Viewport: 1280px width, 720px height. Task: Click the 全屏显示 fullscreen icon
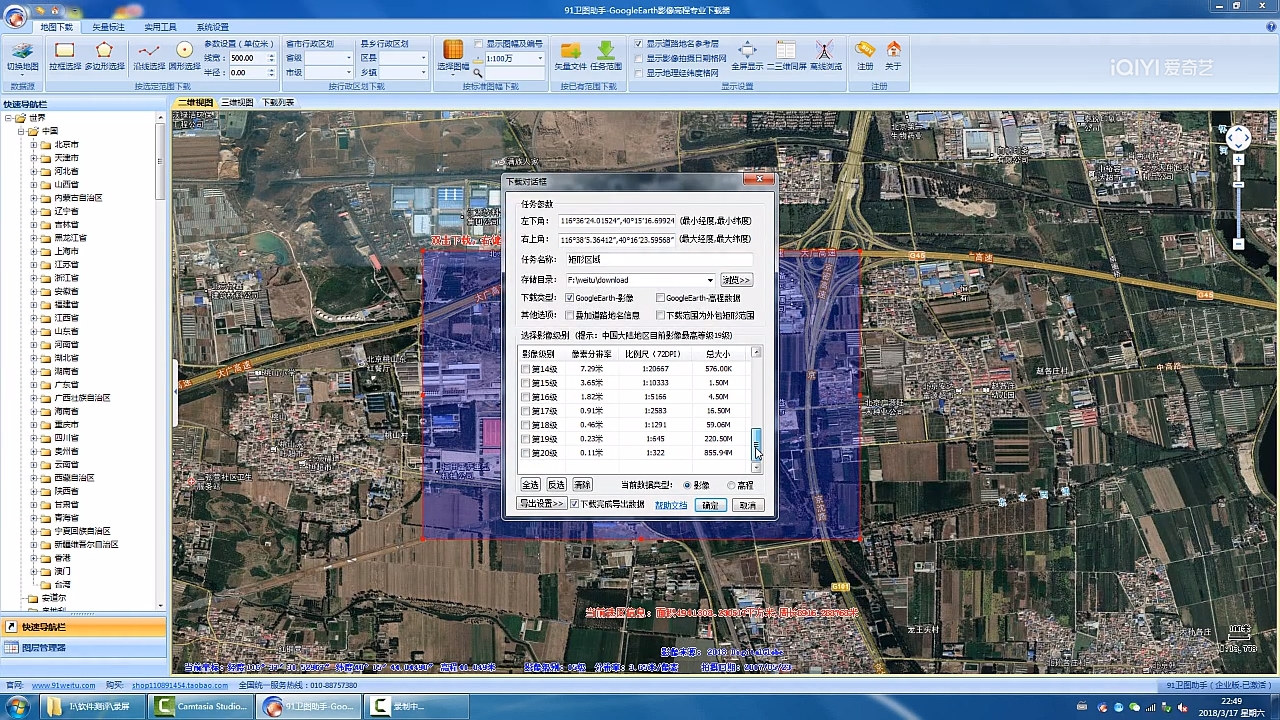coord(747,50)
